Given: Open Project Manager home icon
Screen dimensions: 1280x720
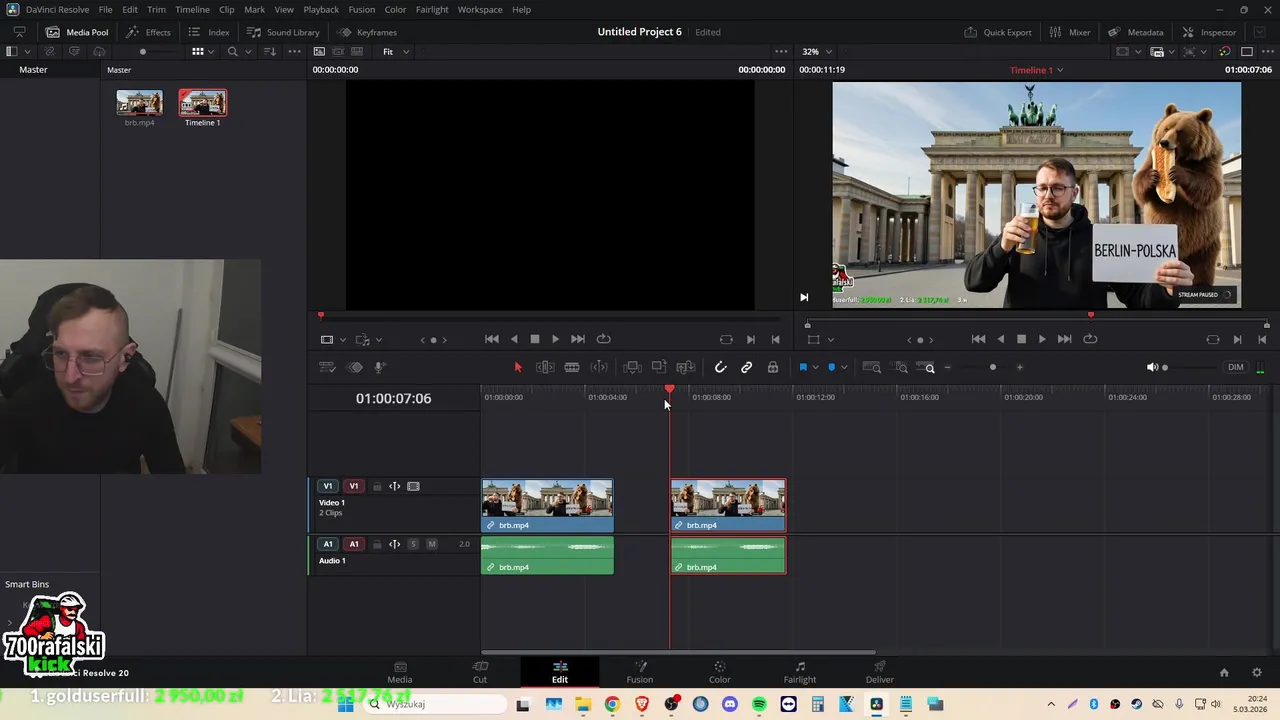Looking at the screenshot, I should tap(1224, 672).
